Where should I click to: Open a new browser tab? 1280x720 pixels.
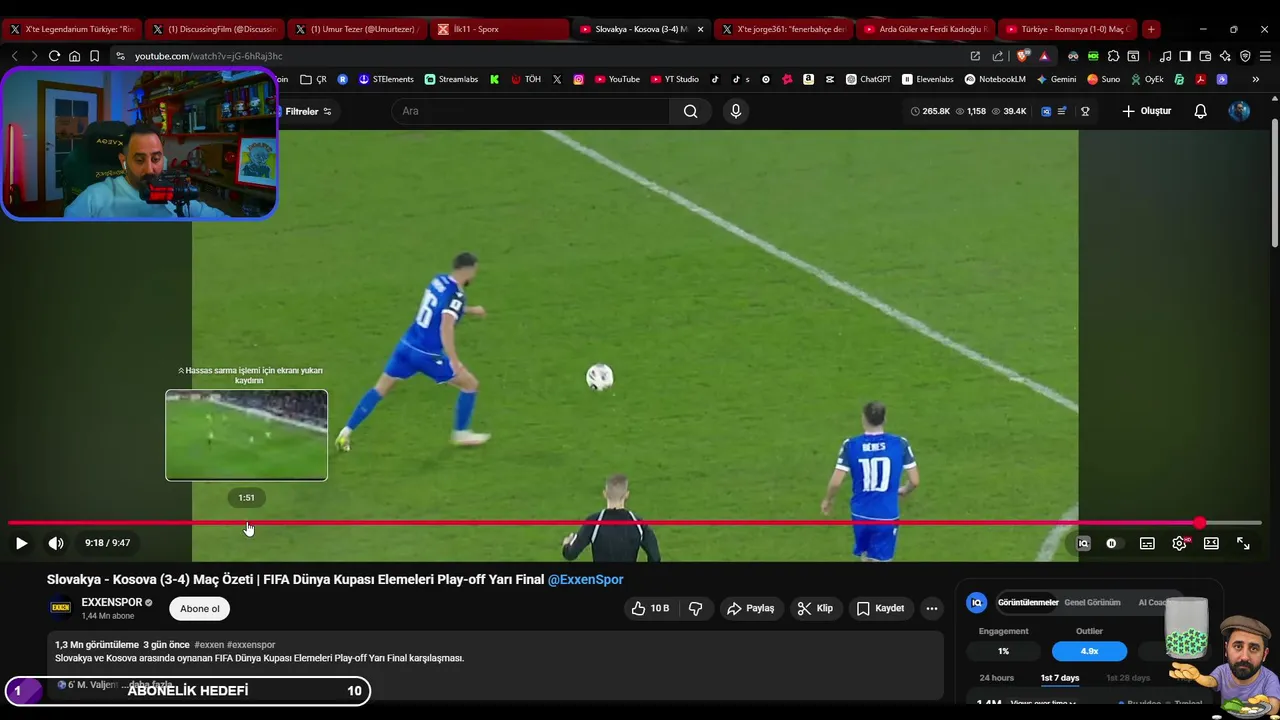pos(1151,29)
